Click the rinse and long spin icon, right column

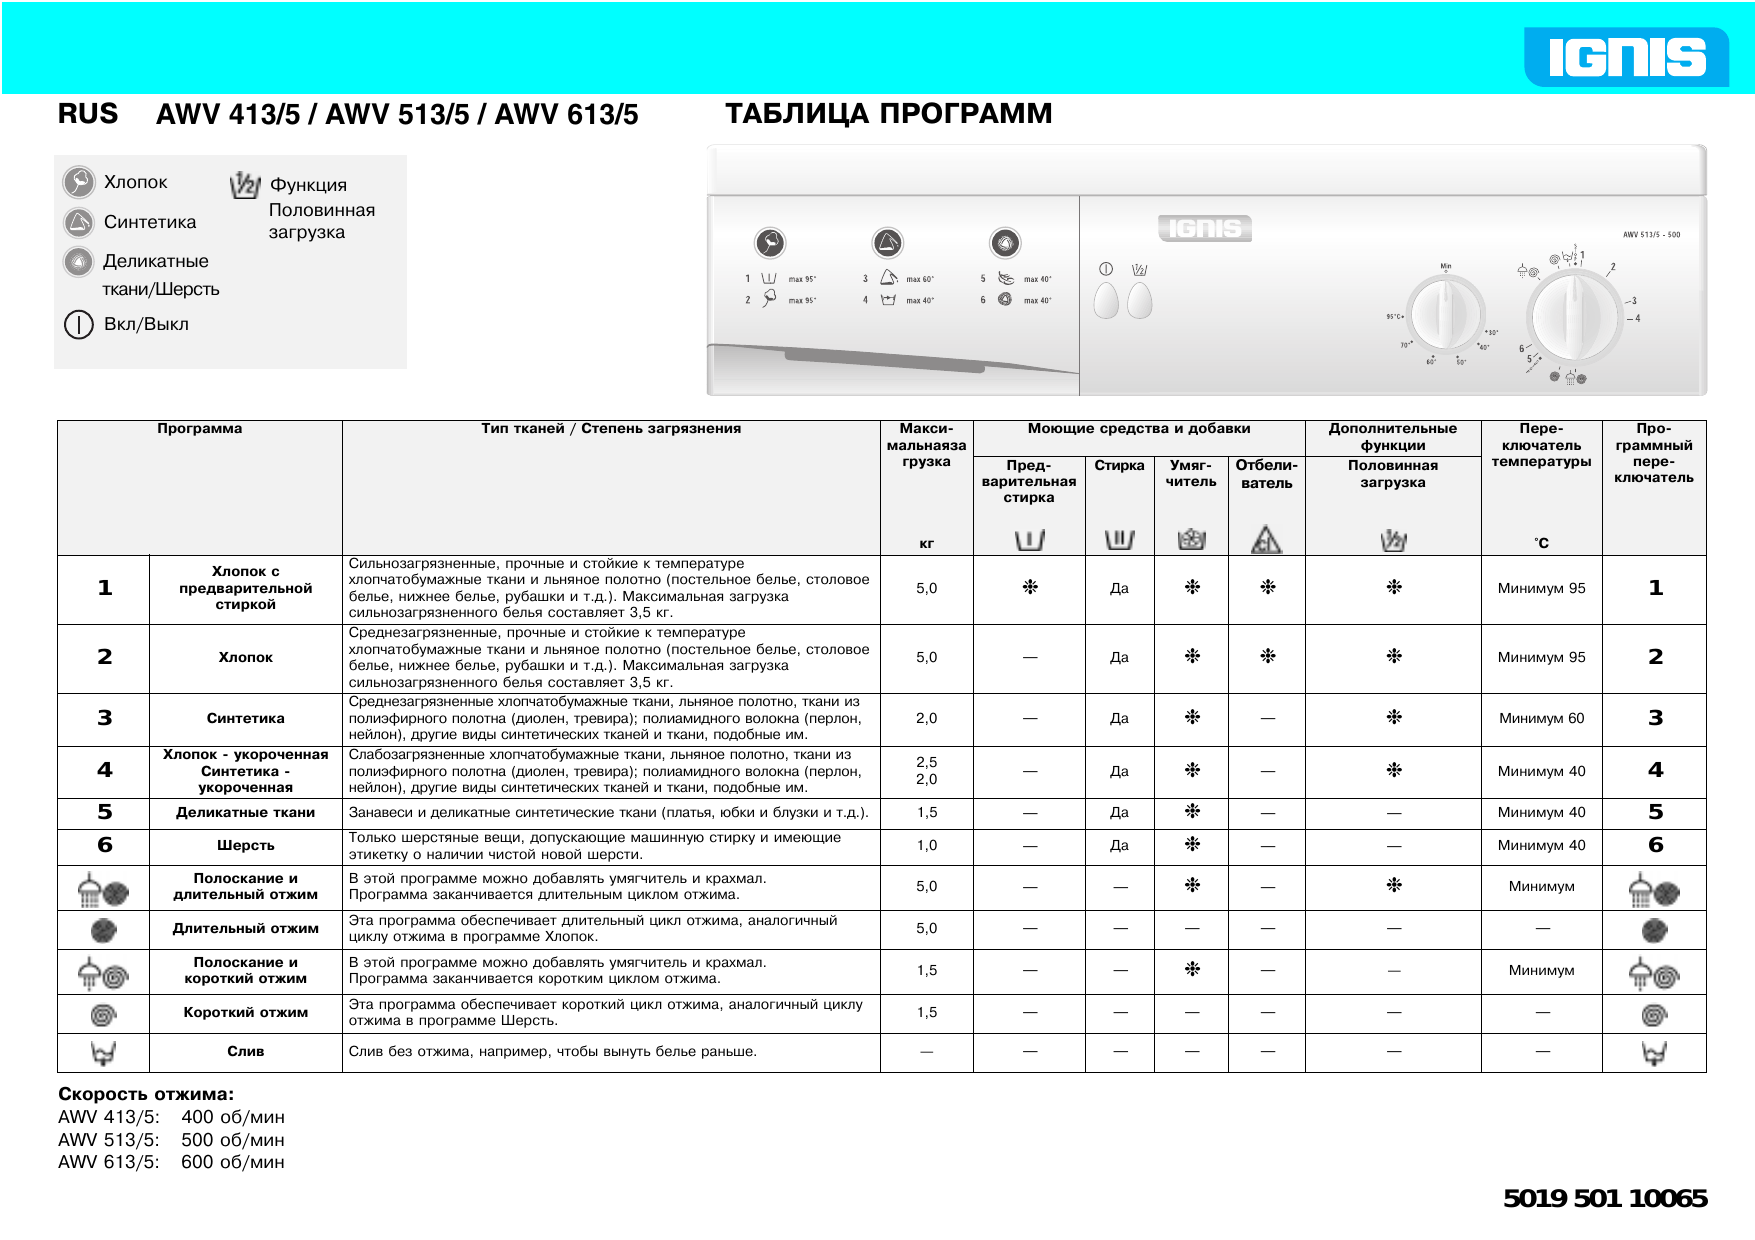(1654, 889)
